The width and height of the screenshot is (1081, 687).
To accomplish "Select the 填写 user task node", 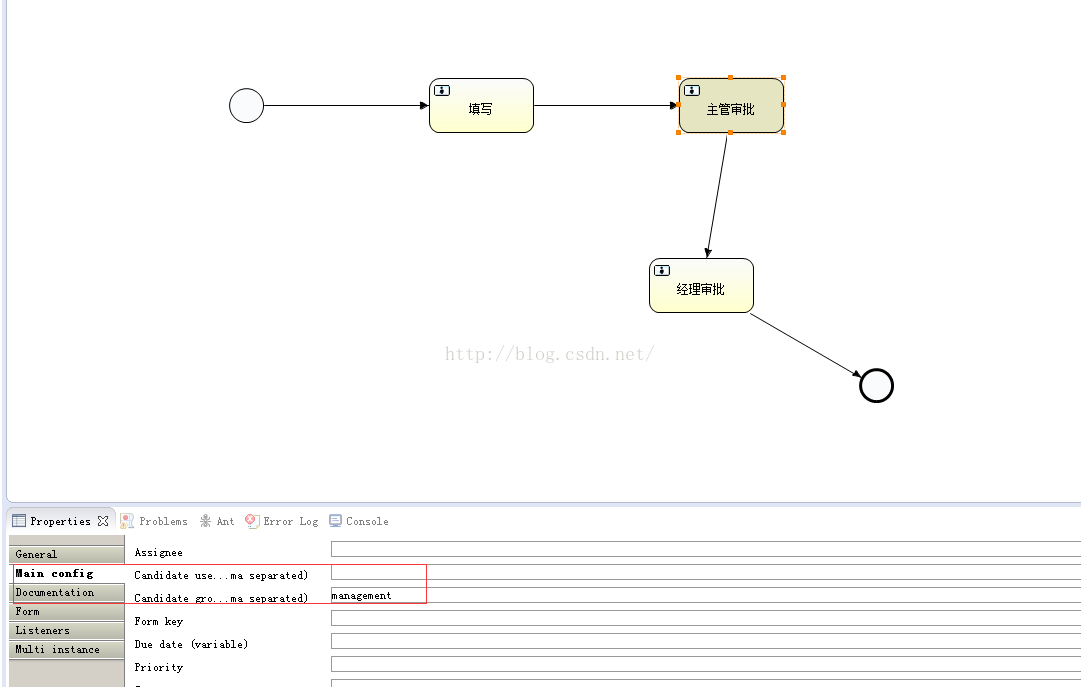I will click(x=481, y=106).
